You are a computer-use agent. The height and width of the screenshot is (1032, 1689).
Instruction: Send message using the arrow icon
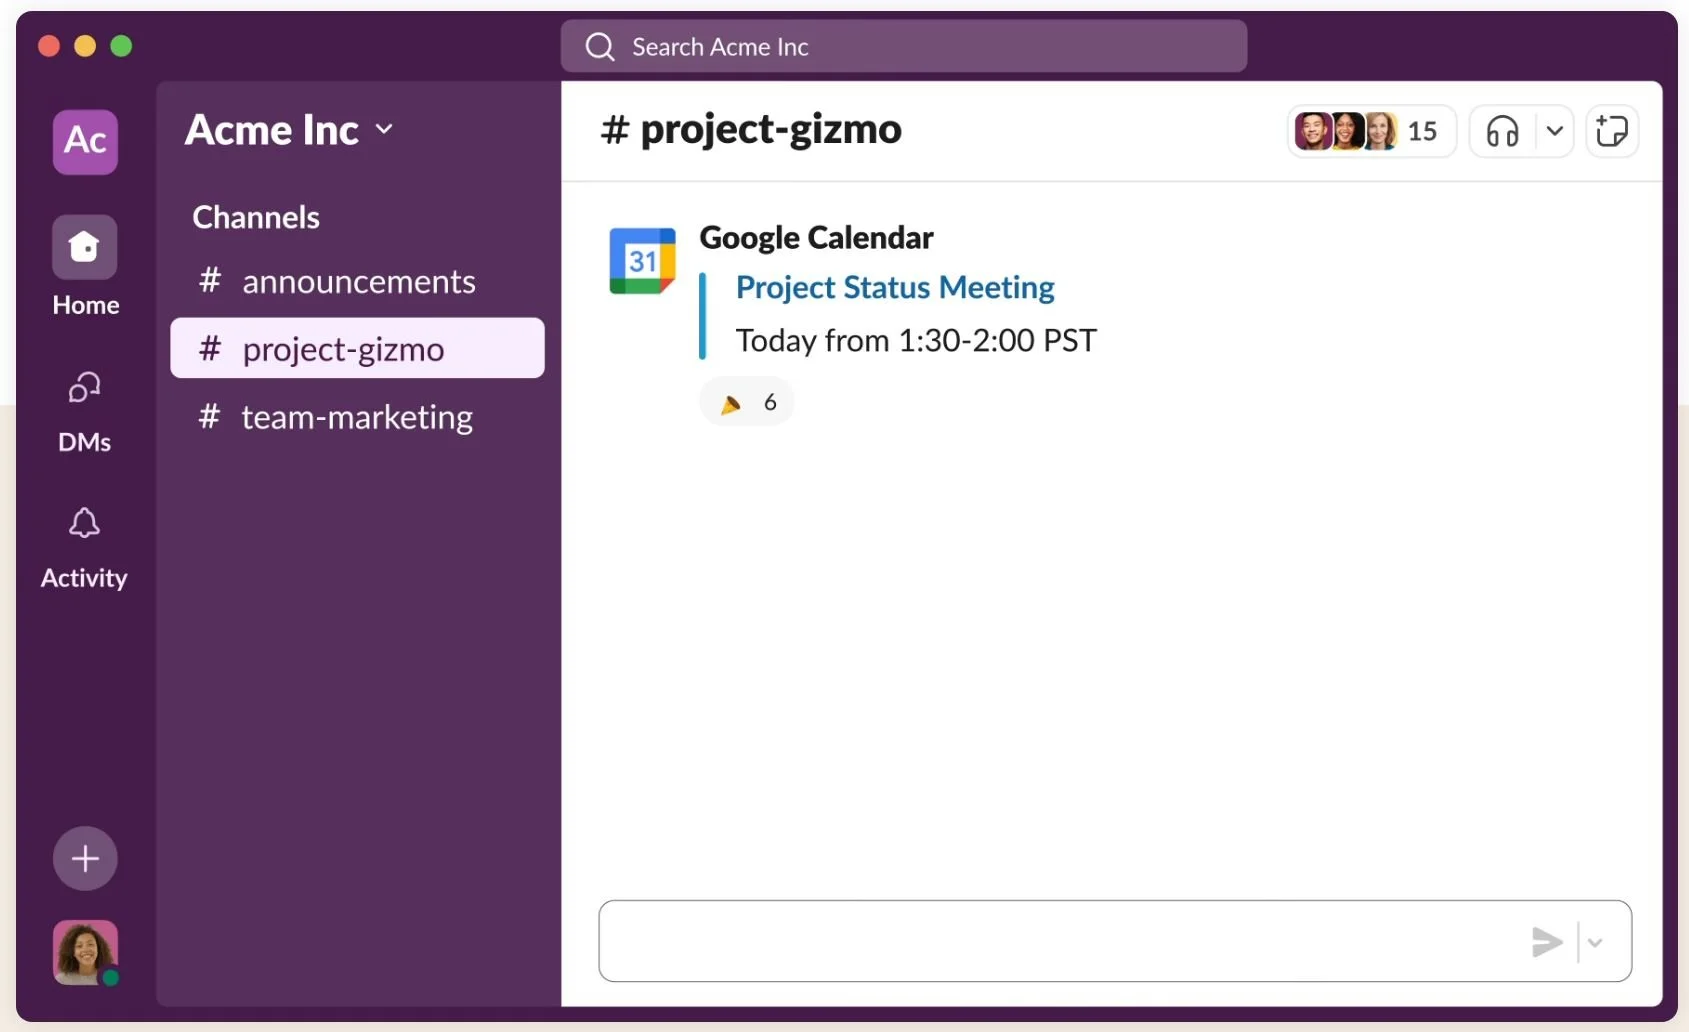pos(1546,941)
